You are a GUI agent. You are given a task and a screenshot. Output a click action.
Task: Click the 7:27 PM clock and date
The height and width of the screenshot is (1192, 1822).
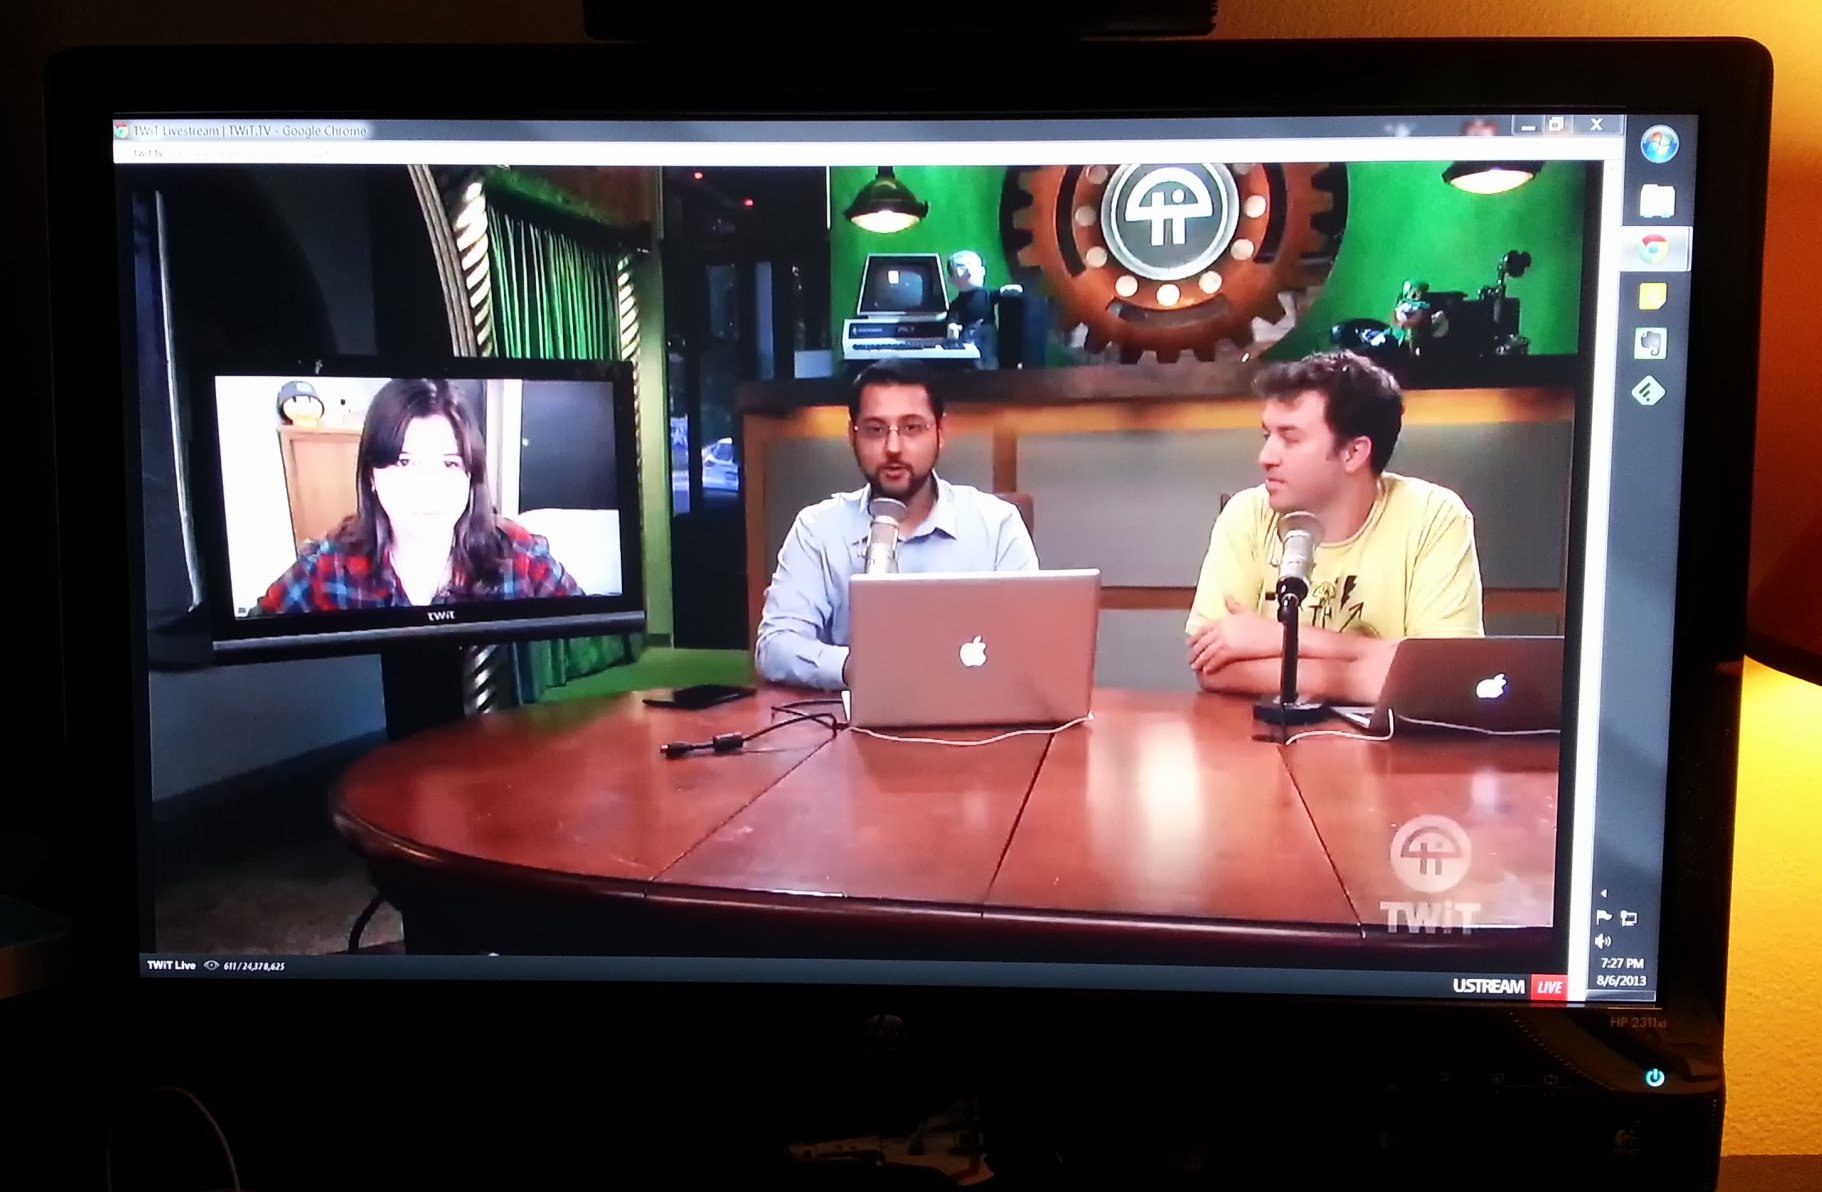pos(1620,972)
